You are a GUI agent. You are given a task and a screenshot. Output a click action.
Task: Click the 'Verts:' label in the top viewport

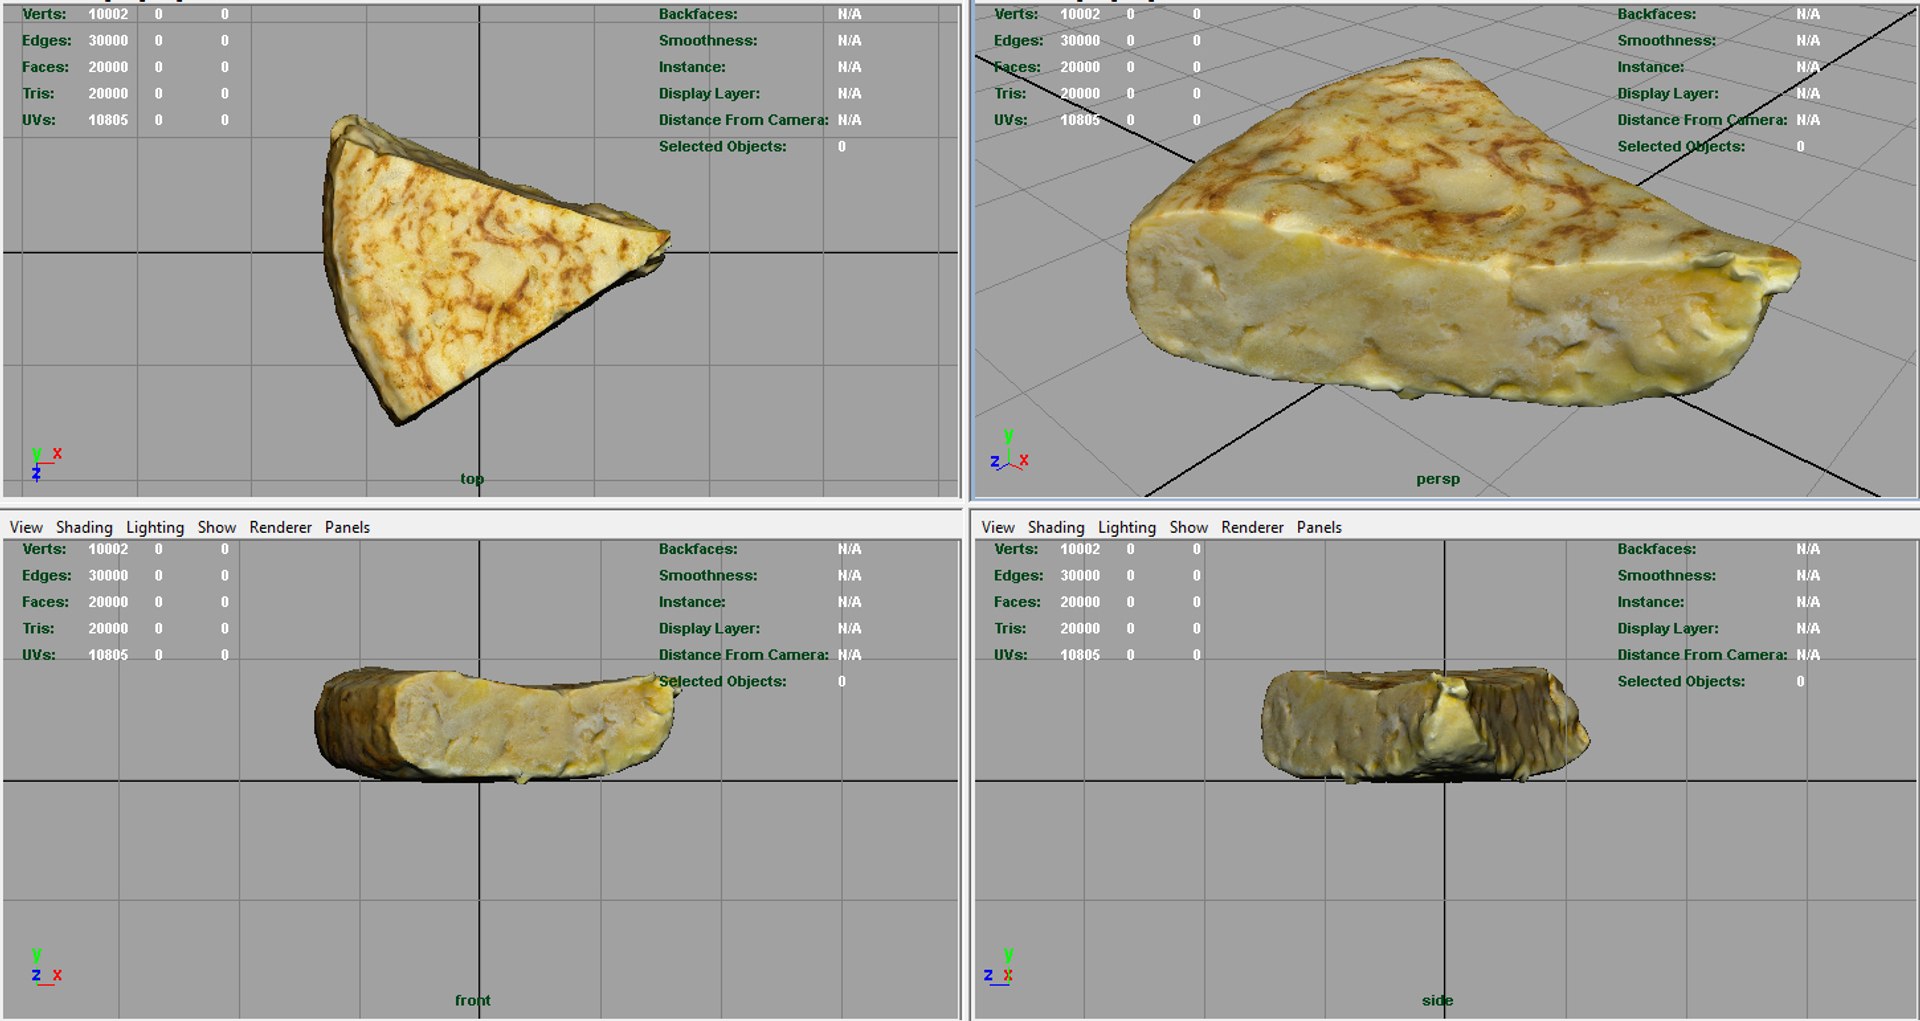(x=44, y=14)
